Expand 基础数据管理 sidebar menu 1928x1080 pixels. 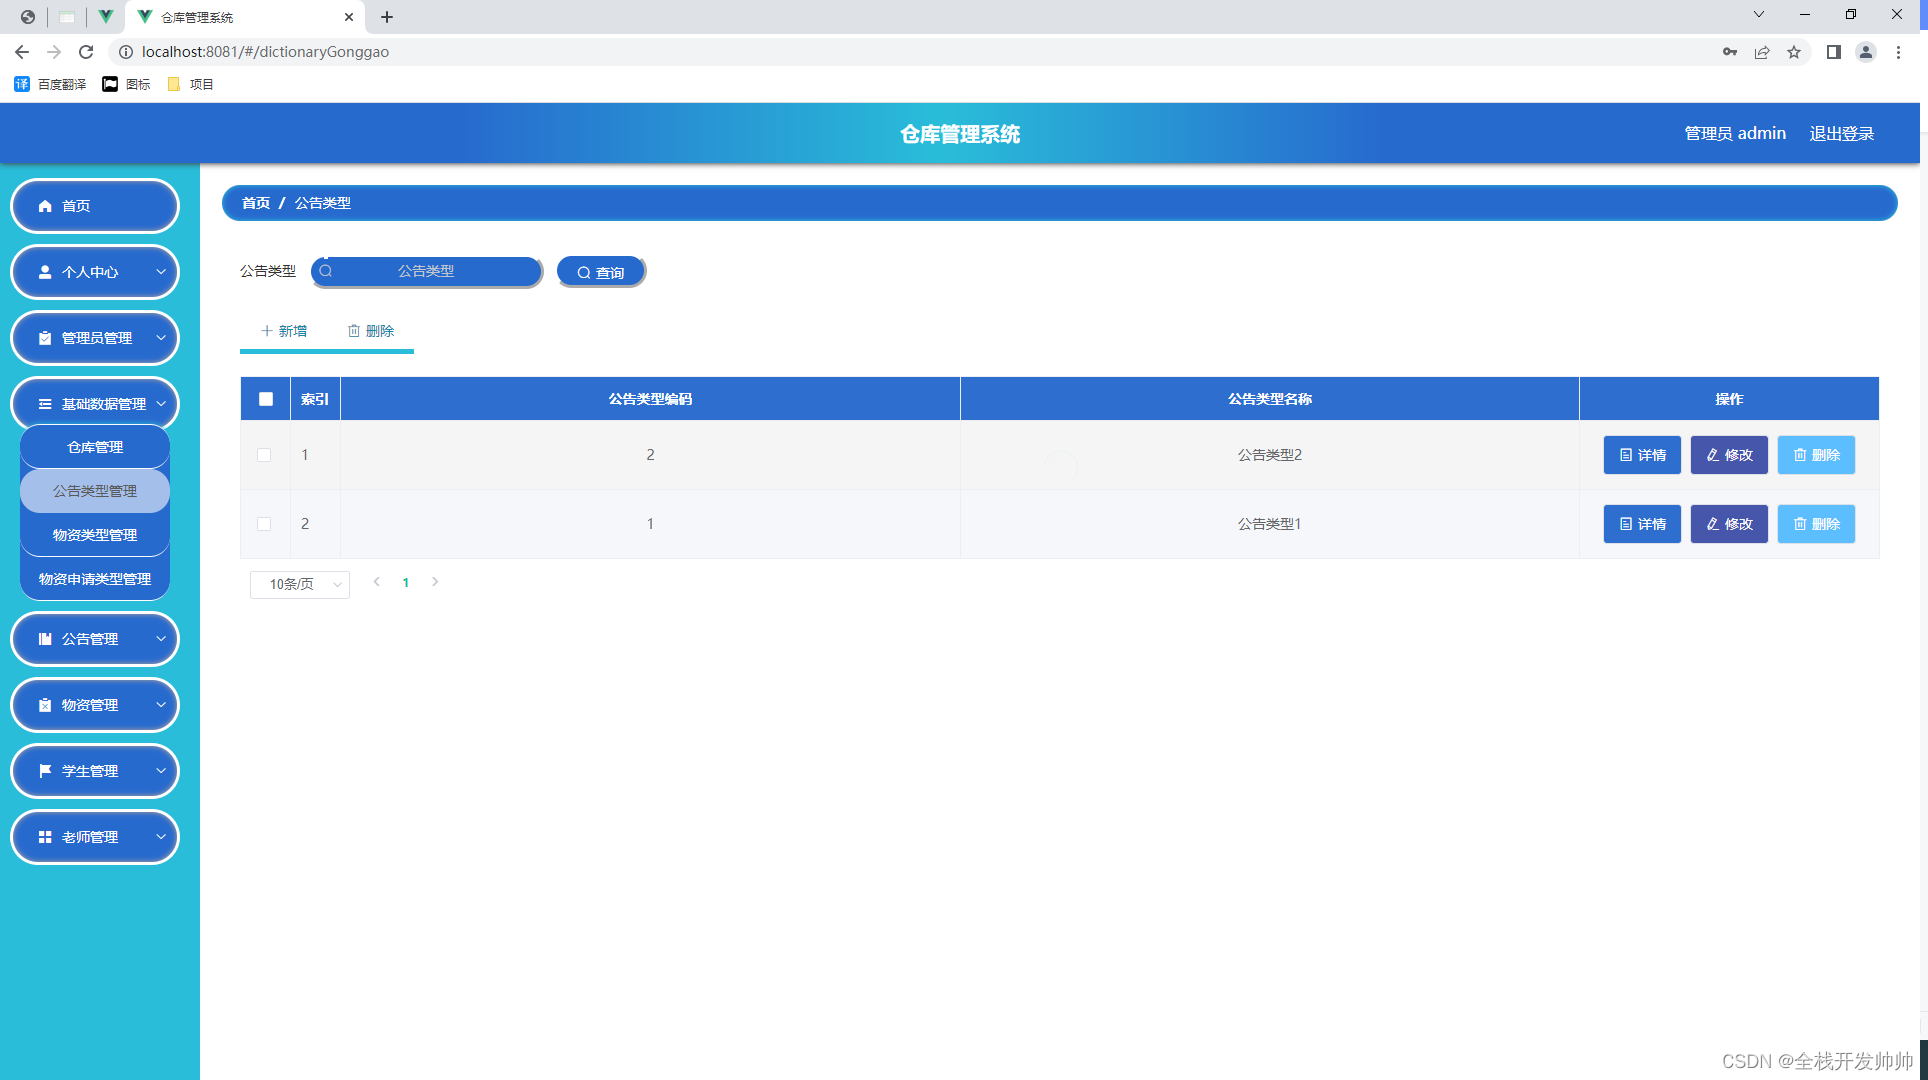coord(95,404)
